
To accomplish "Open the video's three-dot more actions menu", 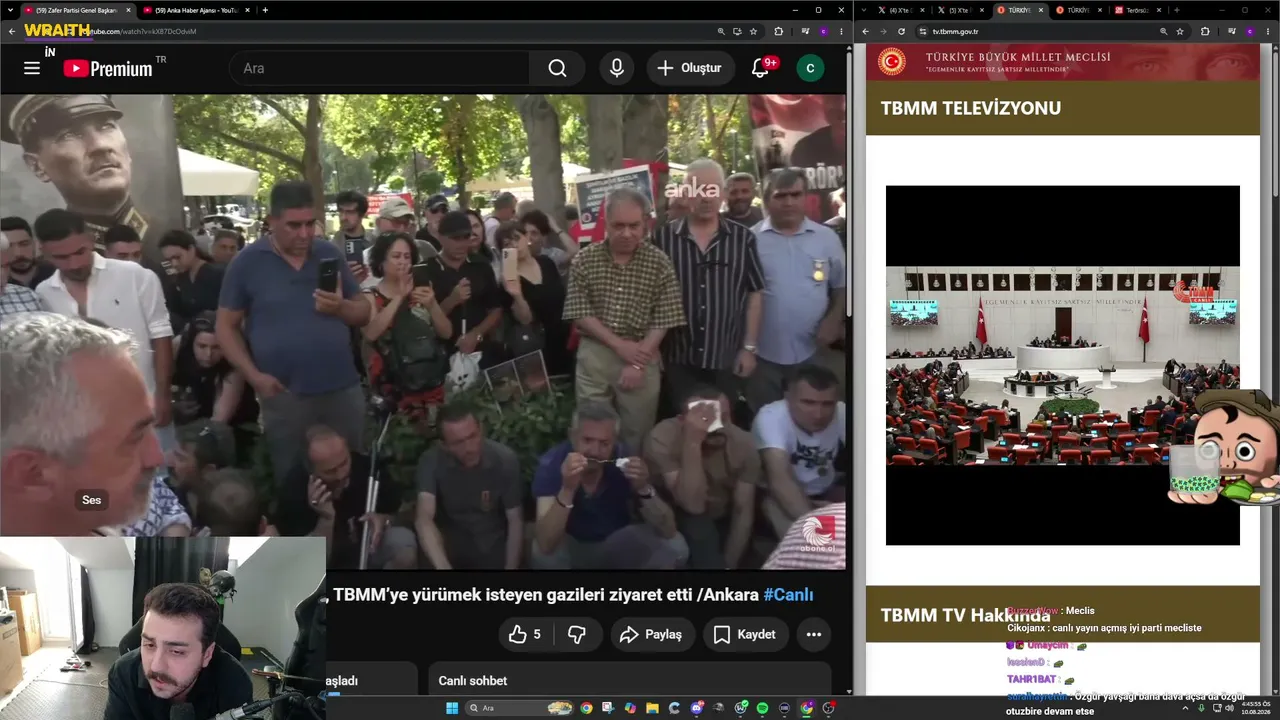I will pos(814,634).
